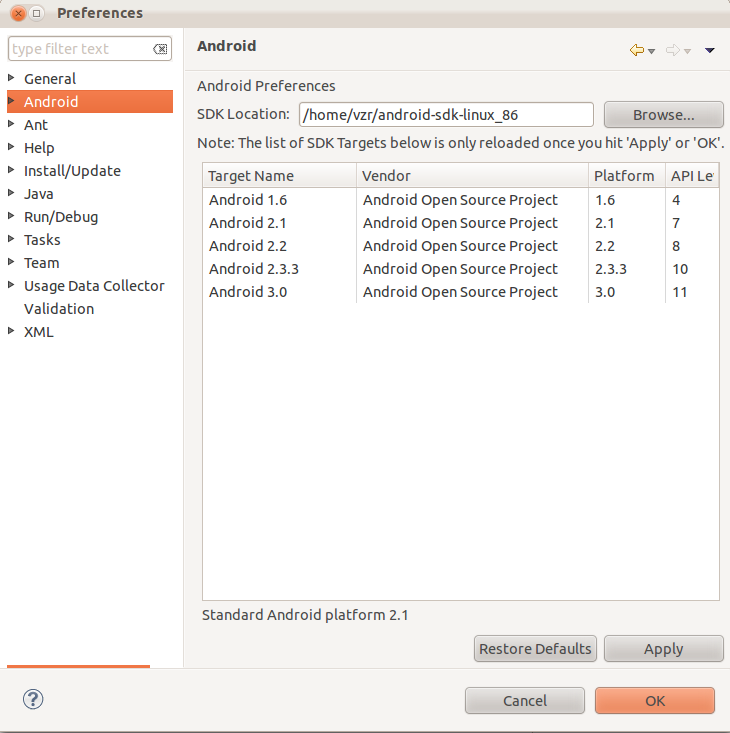Expand the Tasks category arrow
The width and height of the screenshot is (730, 733).
12,238
